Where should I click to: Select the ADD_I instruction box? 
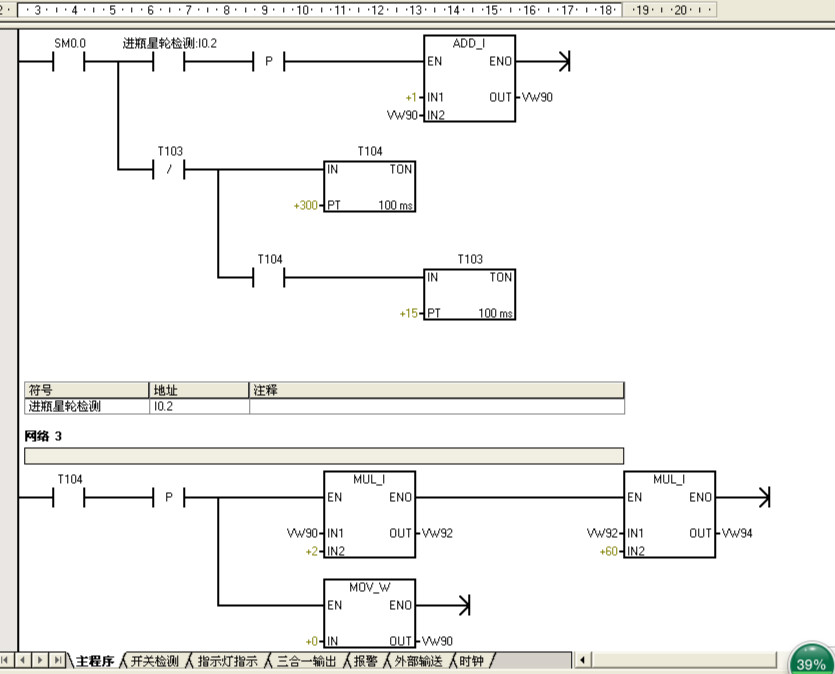pyautogui.click(x=469, y=79)
